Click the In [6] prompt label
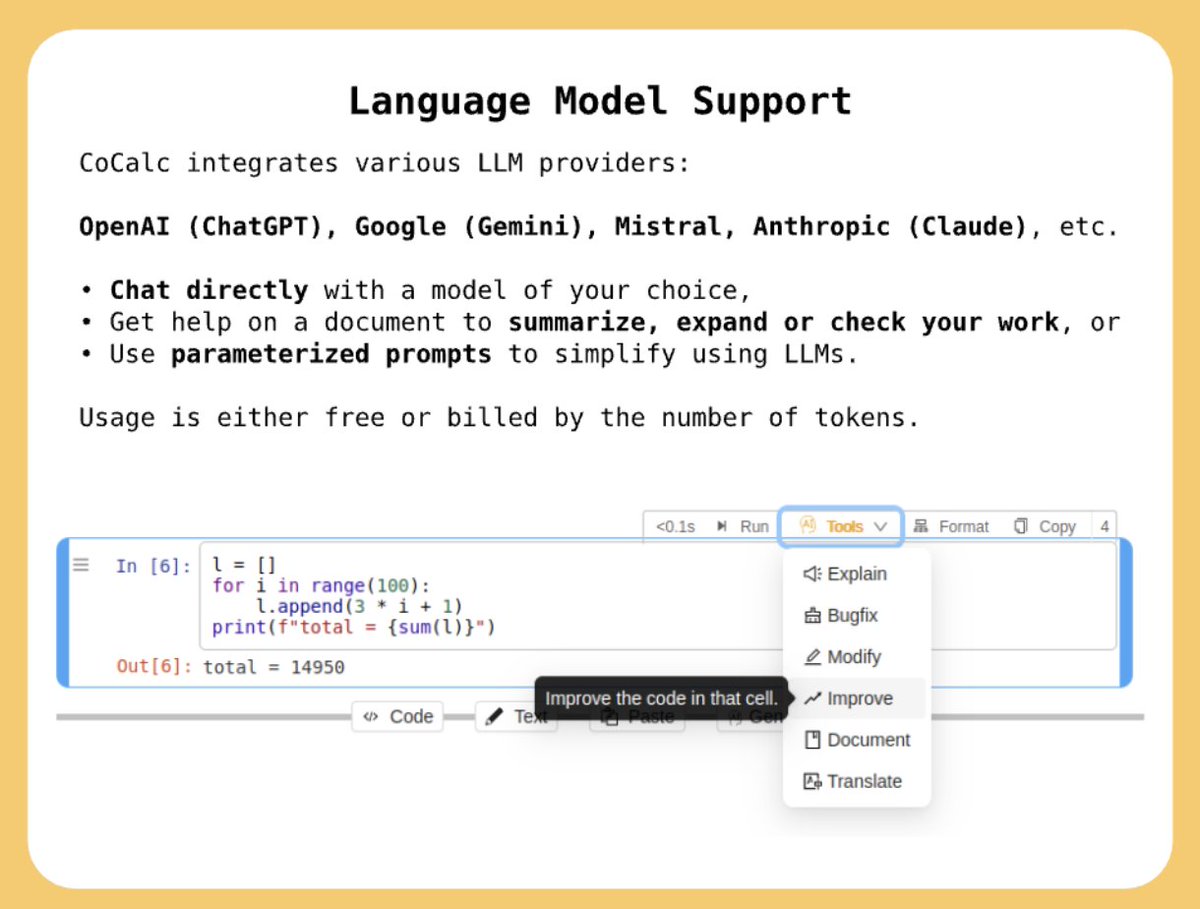 point(152,566)
